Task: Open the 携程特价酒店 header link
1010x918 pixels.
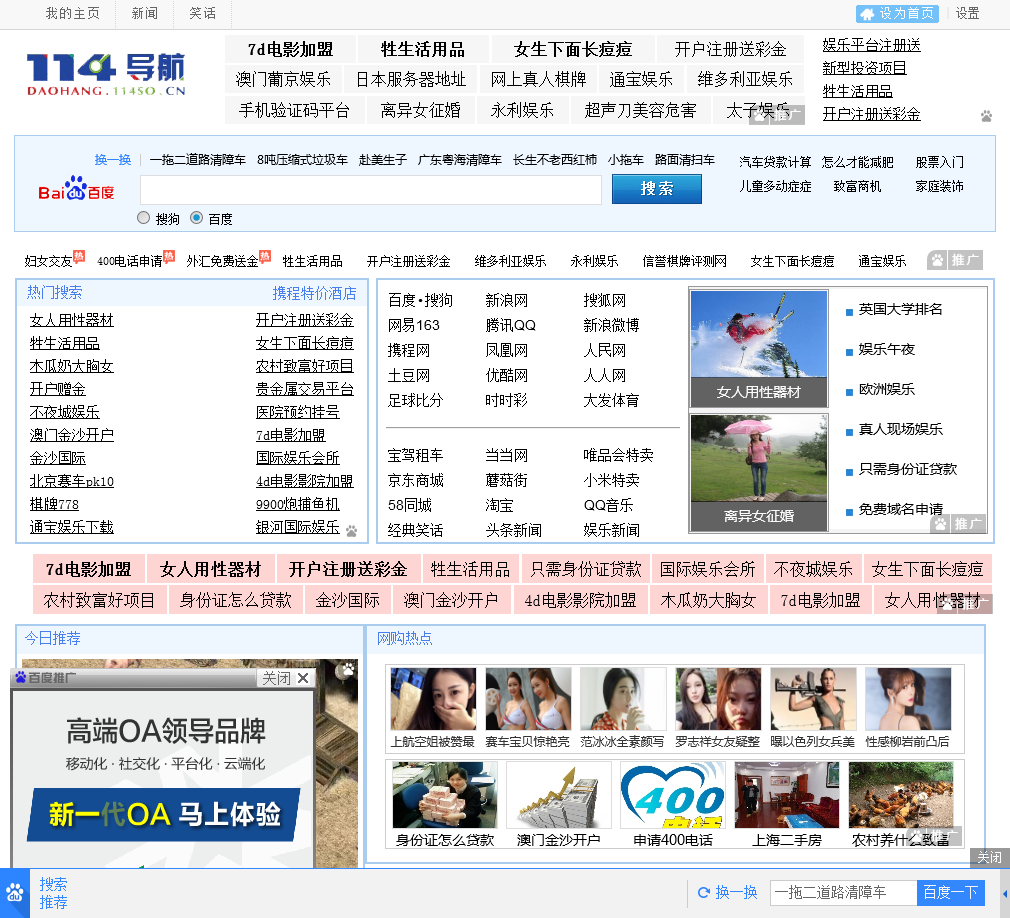Action: (x=314, y=293)
